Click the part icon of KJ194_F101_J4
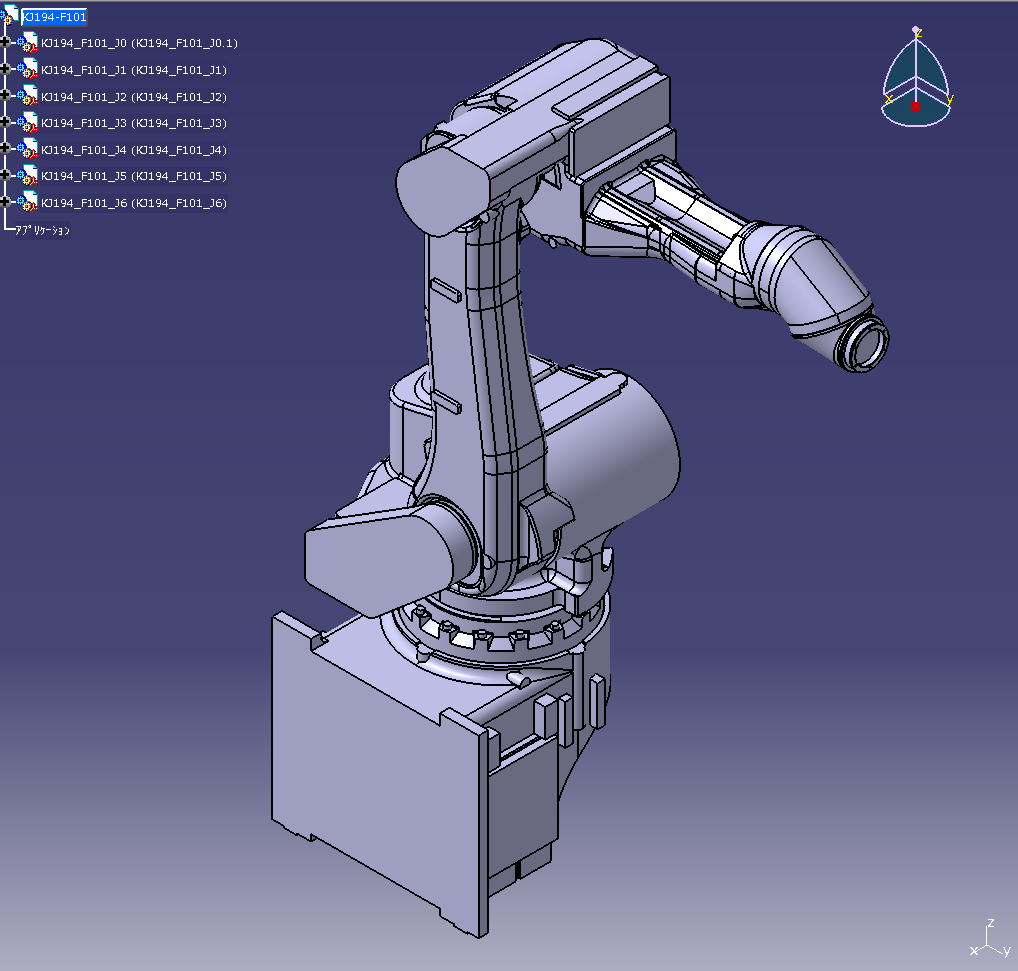Screen dimensions: 1018x971 (27, 149)
